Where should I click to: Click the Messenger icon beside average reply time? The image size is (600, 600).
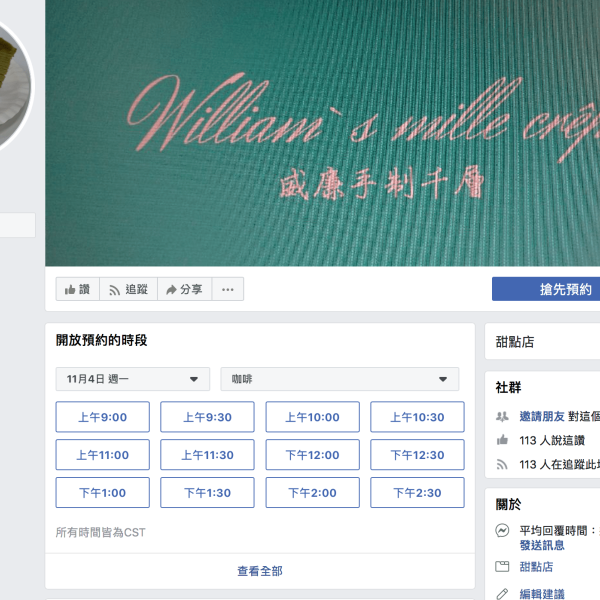coord(502,531)
